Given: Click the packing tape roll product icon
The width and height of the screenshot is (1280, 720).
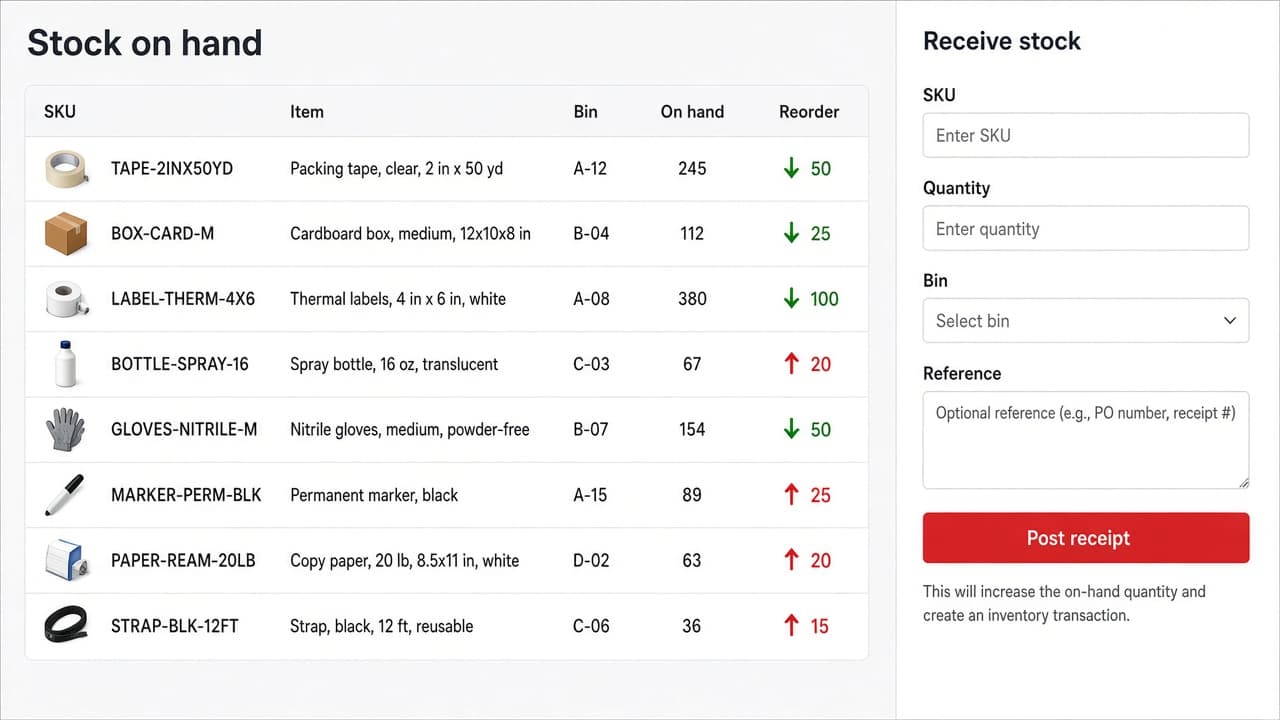Looking at the screenshot, I should pos(68,169).
